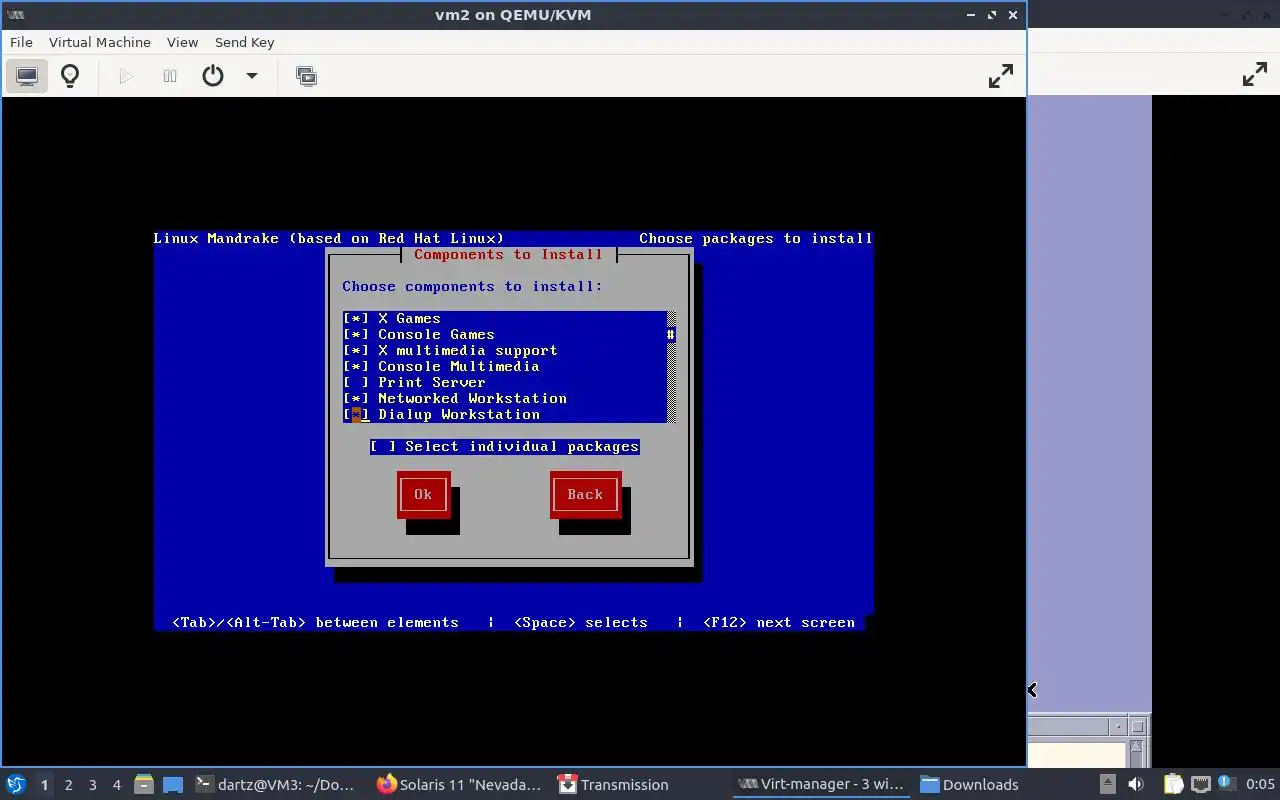The width and height of the screenshot is (1280, 800).
Task: Click the power shutdown icon
Action: [213, 76]
